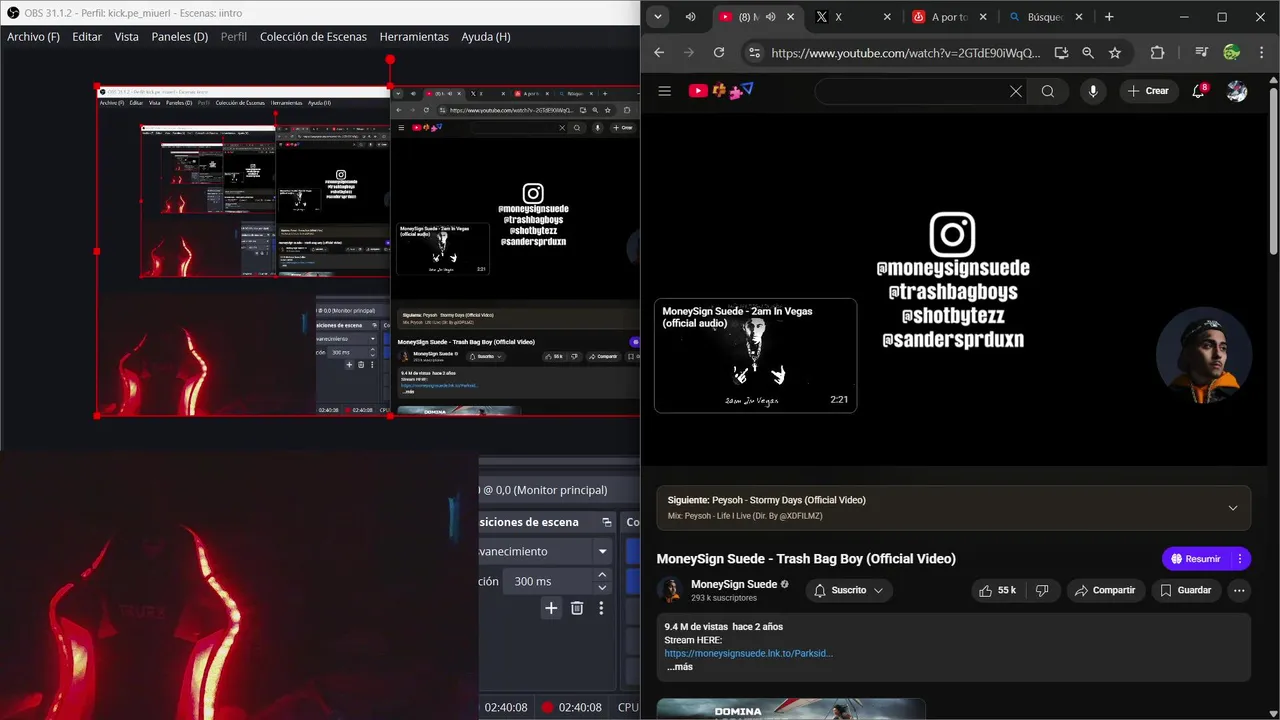This screenshot has width=1280, height=720.
Task: Click the install app icon in address bar
Action: (1061, 53)
